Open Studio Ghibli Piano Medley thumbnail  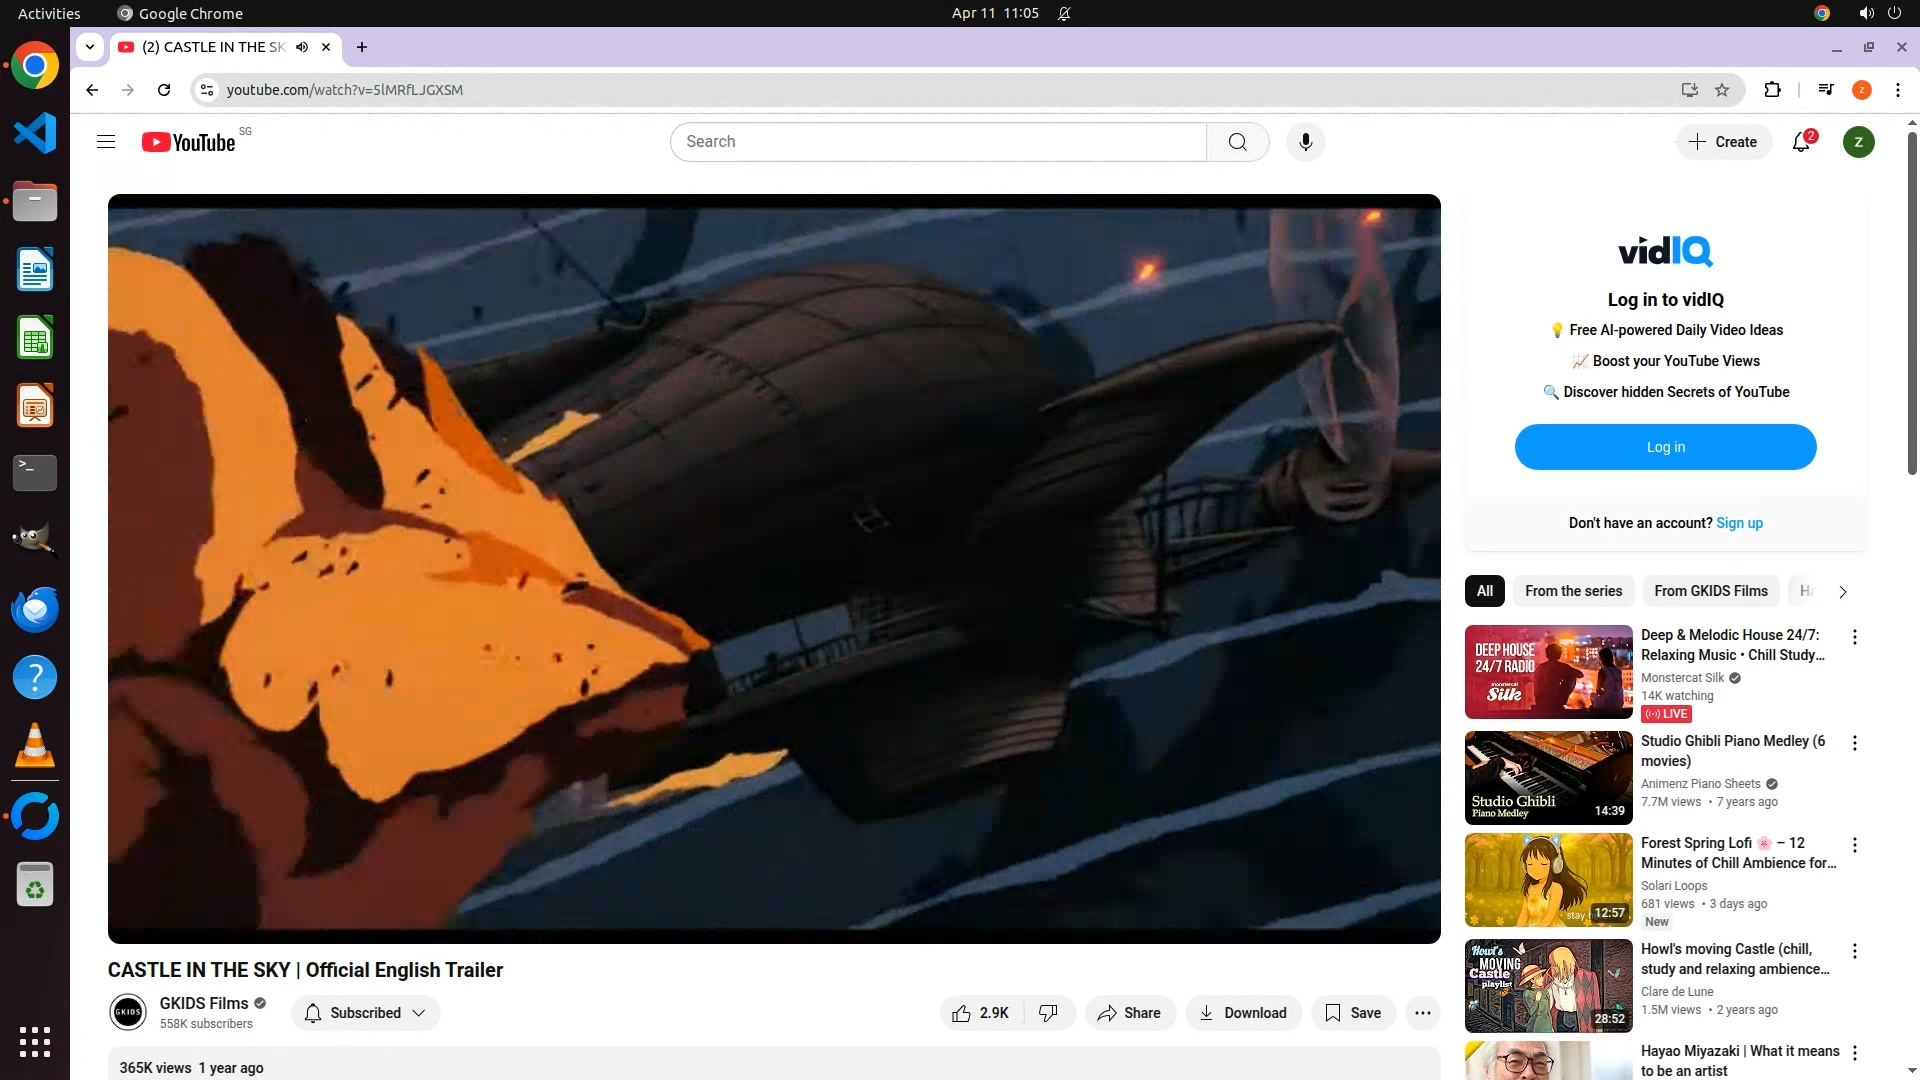point(1548,778)
